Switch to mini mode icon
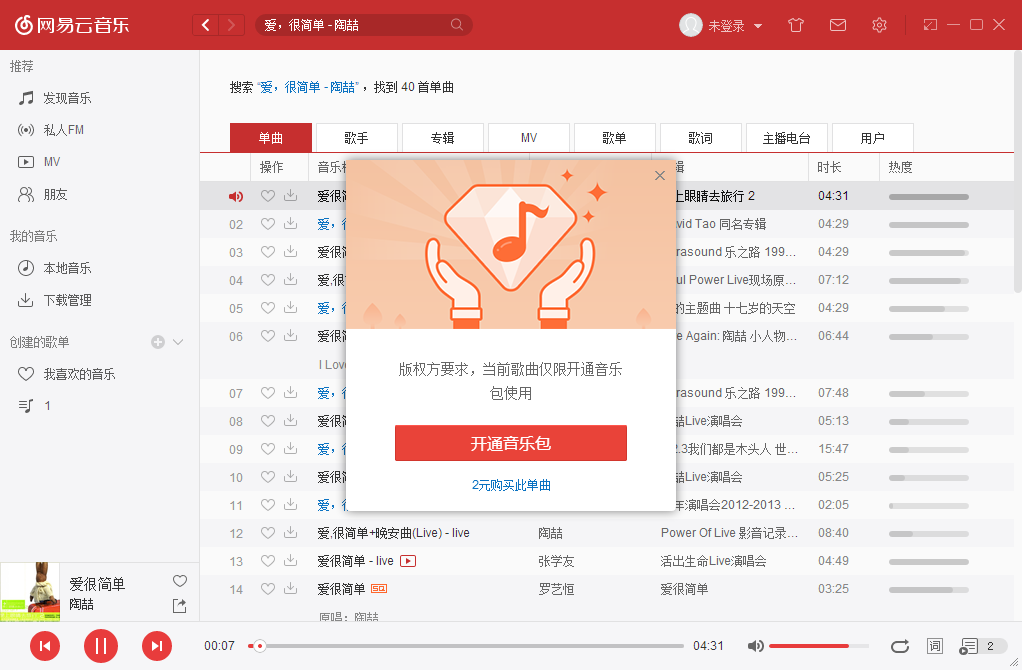This screenshot has height=670, width=1022. point(930,25)
